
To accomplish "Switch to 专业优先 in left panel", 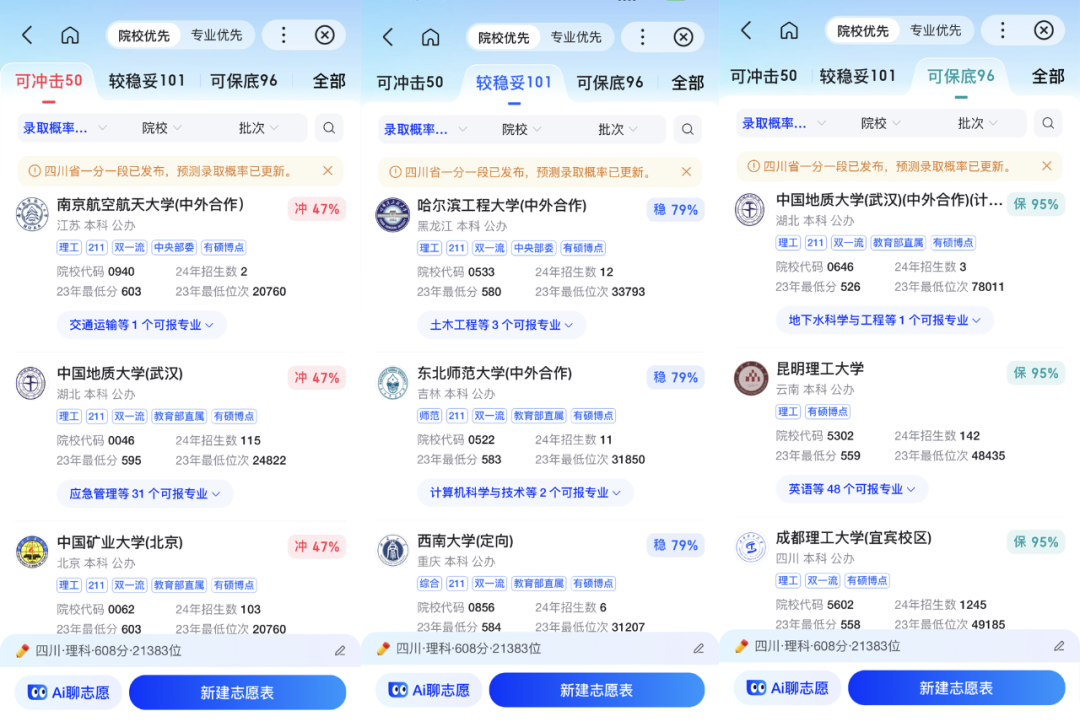I will [216, 35].
